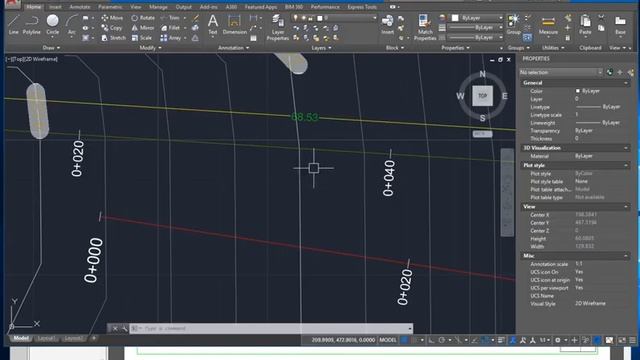Insert text with the Text tool
The image size is (640, 360).
pos(213,24)
